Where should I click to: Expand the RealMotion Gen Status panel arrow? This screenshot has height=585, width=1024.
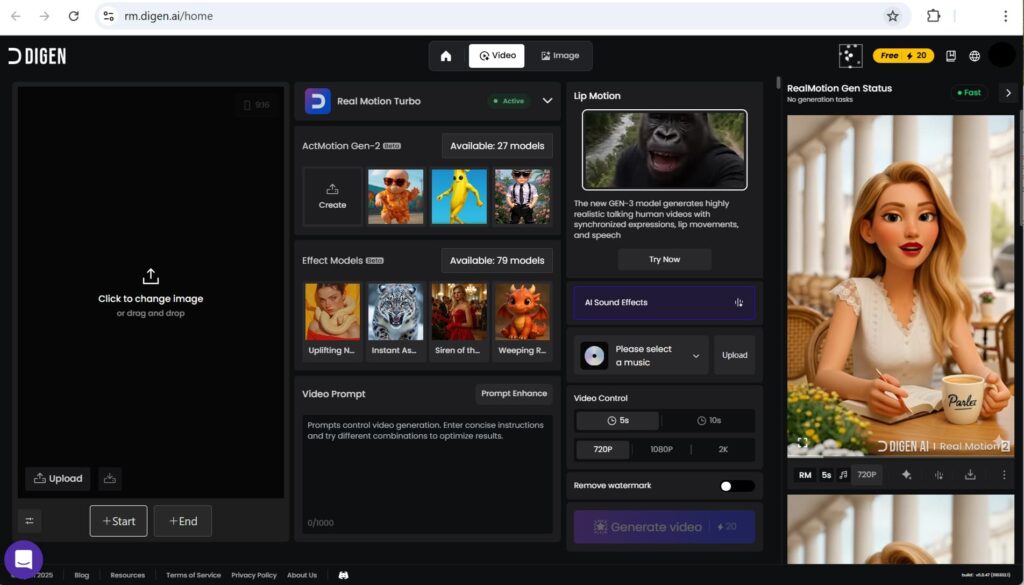click(1007, 93)
